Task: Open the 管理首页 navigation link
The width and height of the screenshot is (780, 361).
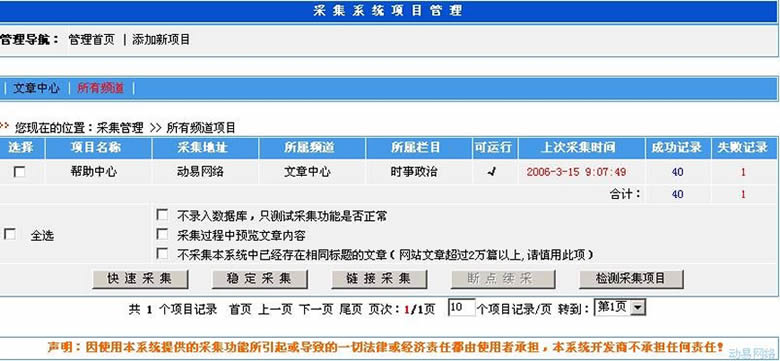Action: 91,40
